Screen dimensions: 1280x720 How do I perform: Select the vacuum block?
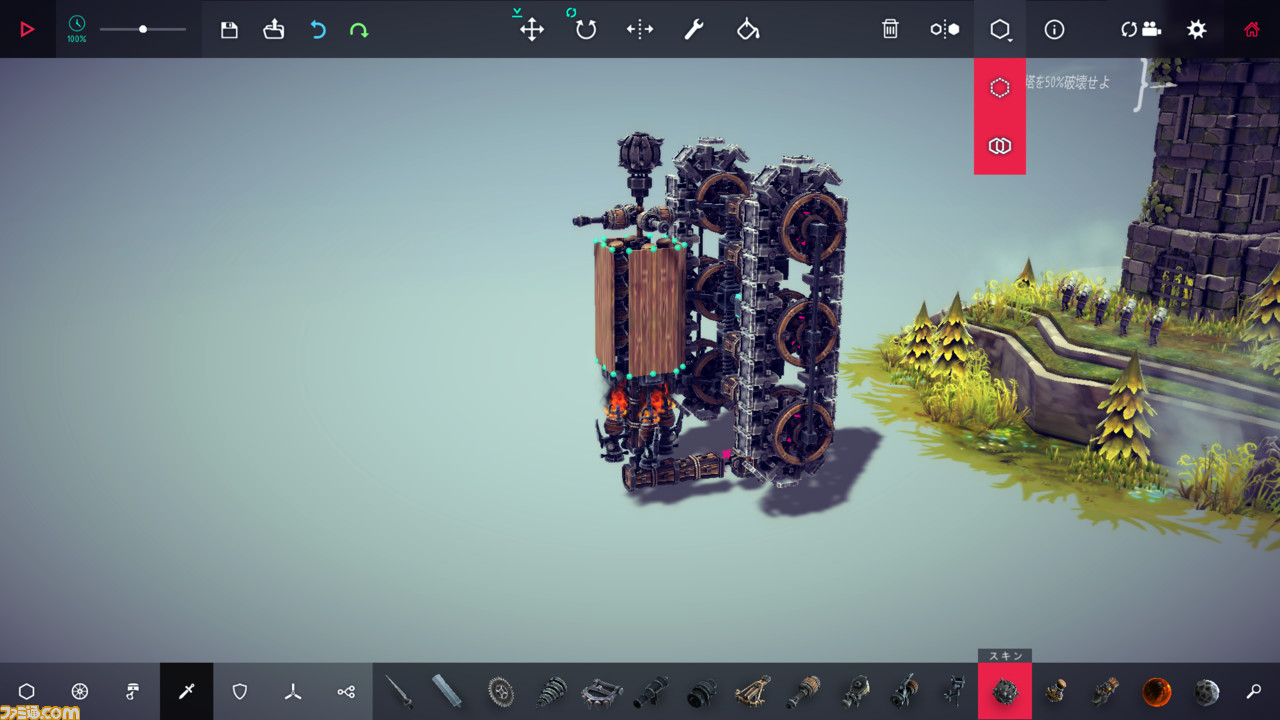click(x=855, y=691)
